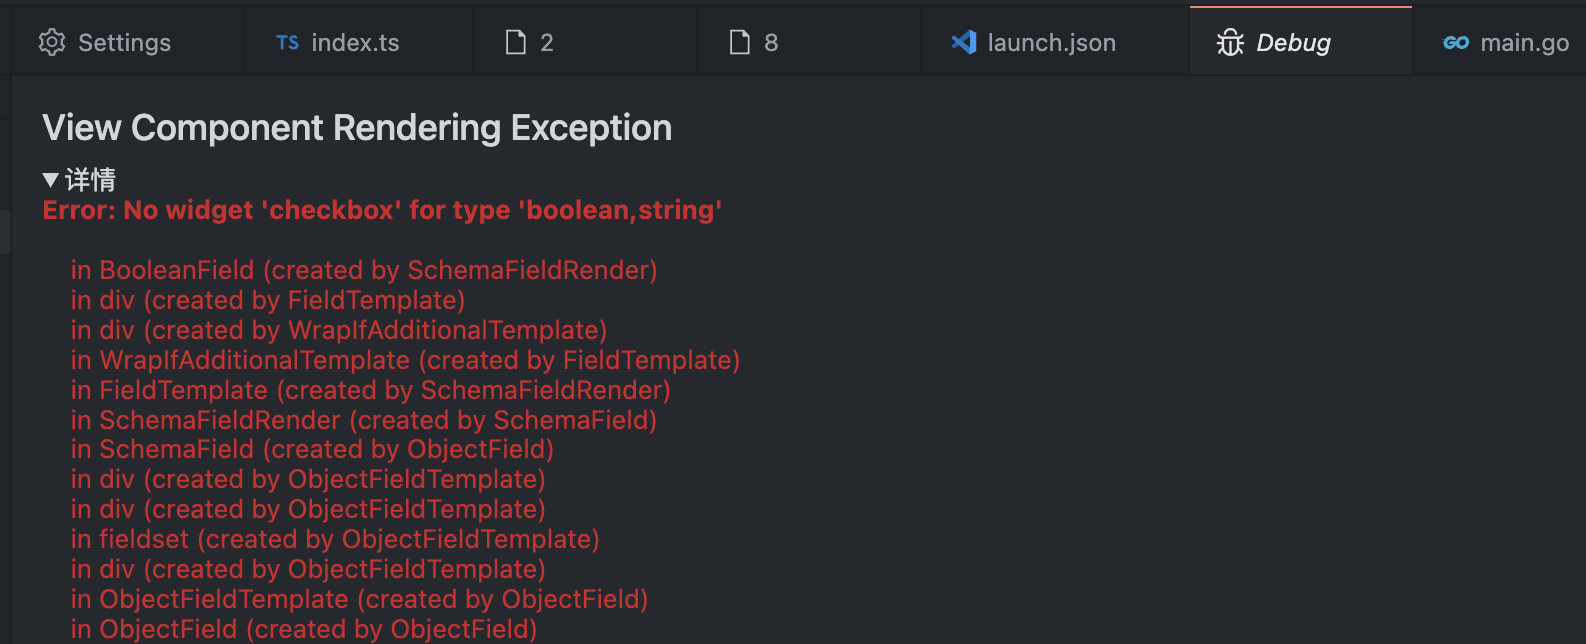Viewport: 1586px width, 644px height.
Task: Click the file icon on tab 8
Action: [x=741, y=42]
